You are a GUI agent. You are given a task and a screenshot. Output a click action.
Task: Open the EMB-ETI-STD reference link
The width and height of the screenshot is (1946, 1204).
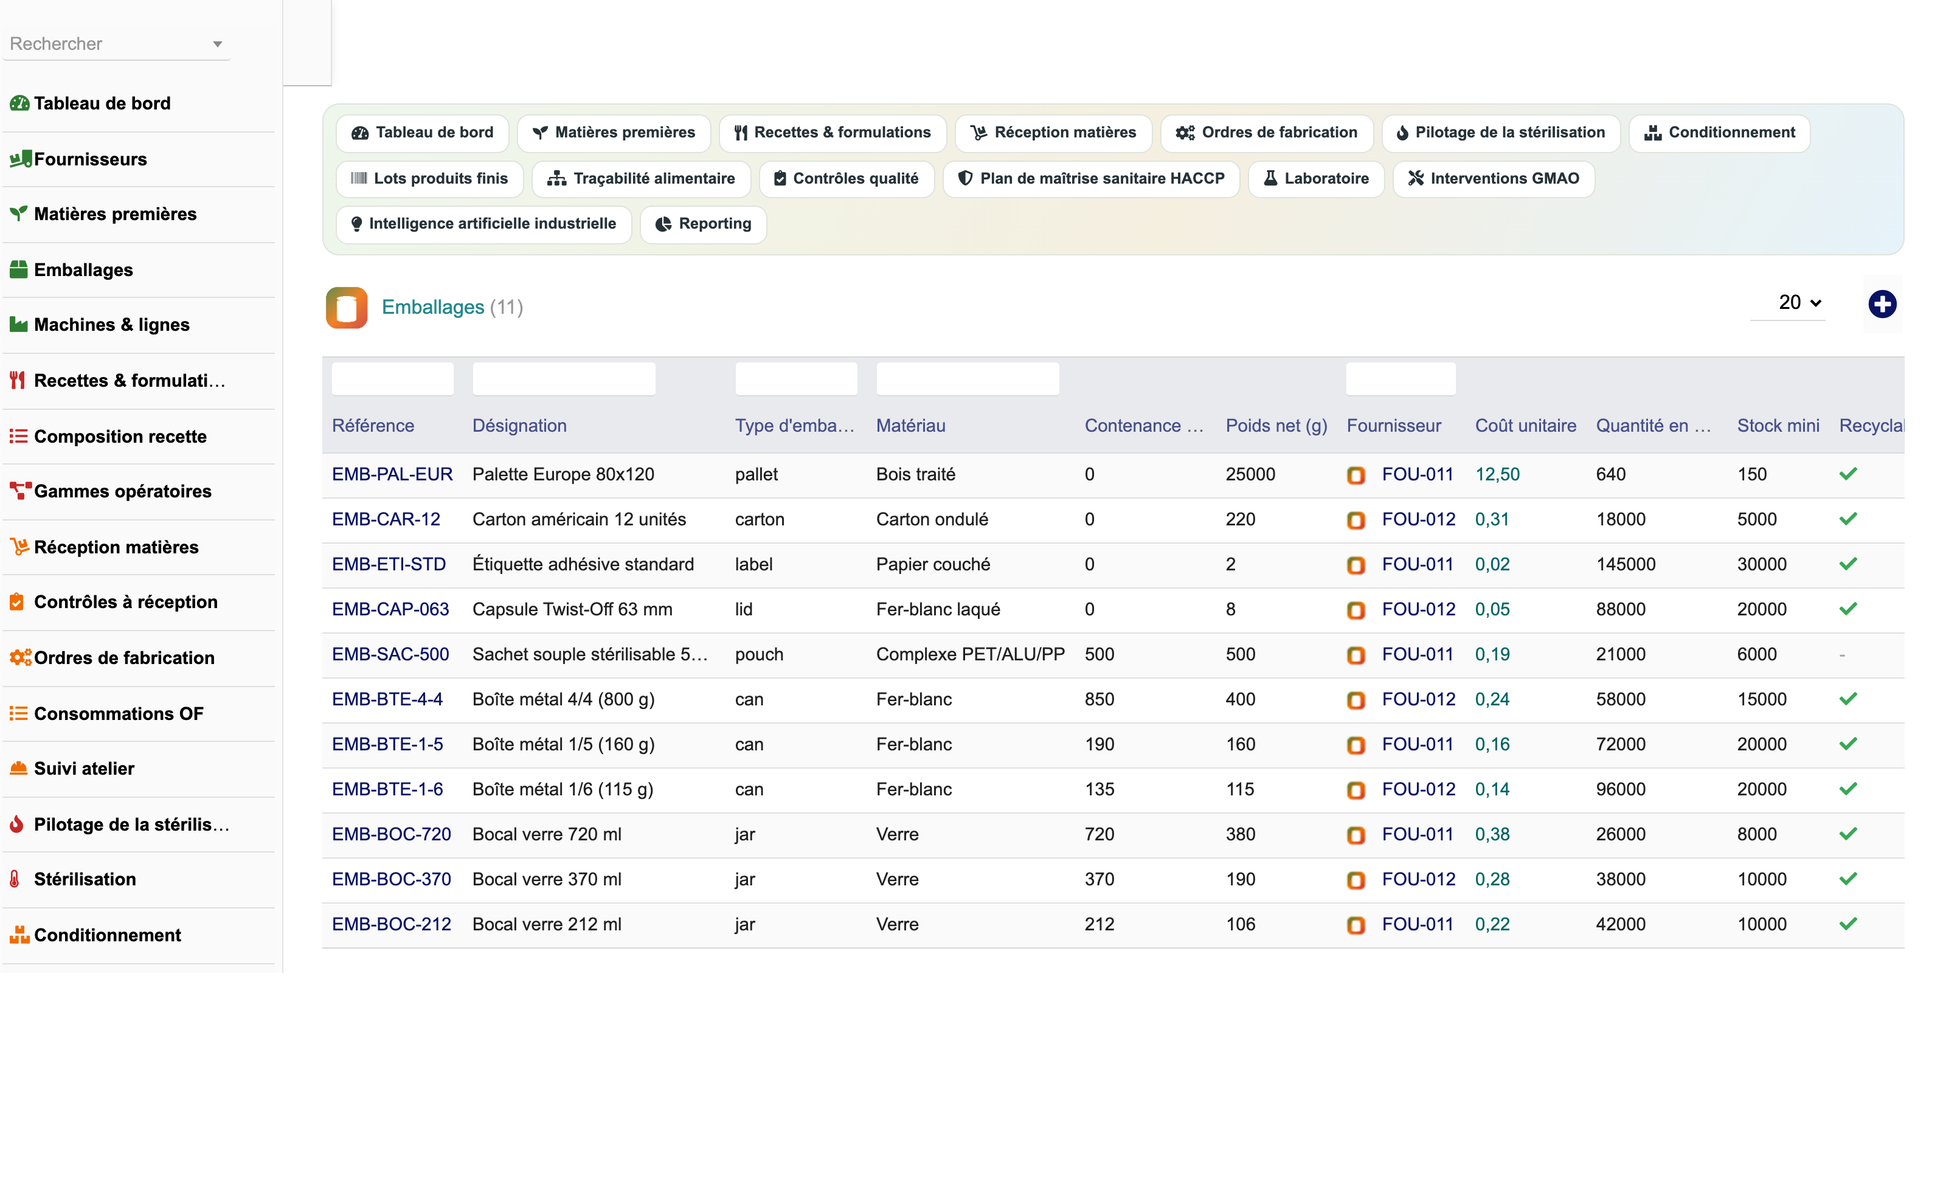(x=389, y=564)
